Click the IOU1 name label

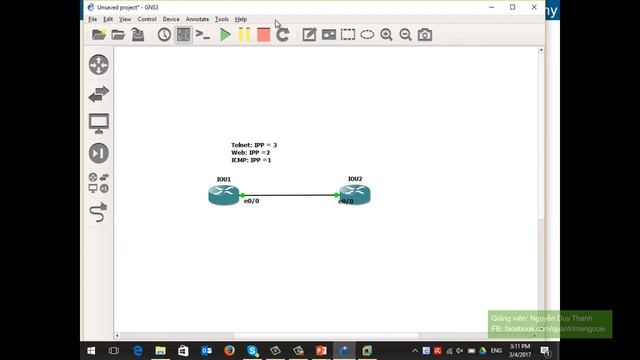224,179
